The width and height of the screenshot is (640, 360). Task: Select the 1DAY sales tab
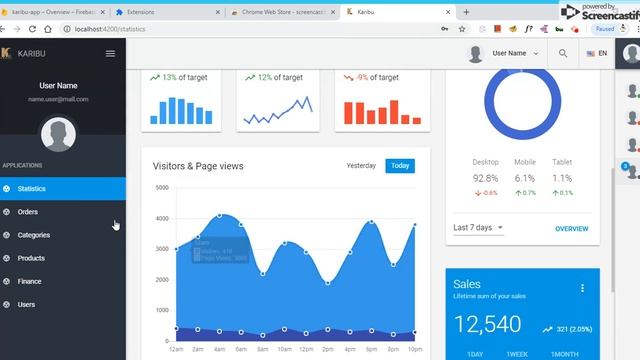click(x=475, y=354)
